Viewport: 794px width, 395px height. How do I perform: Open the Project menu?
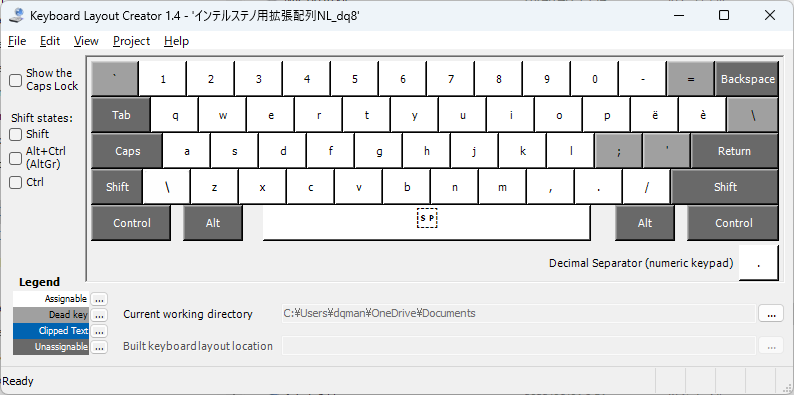pyautogui.click(x=132, y=41)
